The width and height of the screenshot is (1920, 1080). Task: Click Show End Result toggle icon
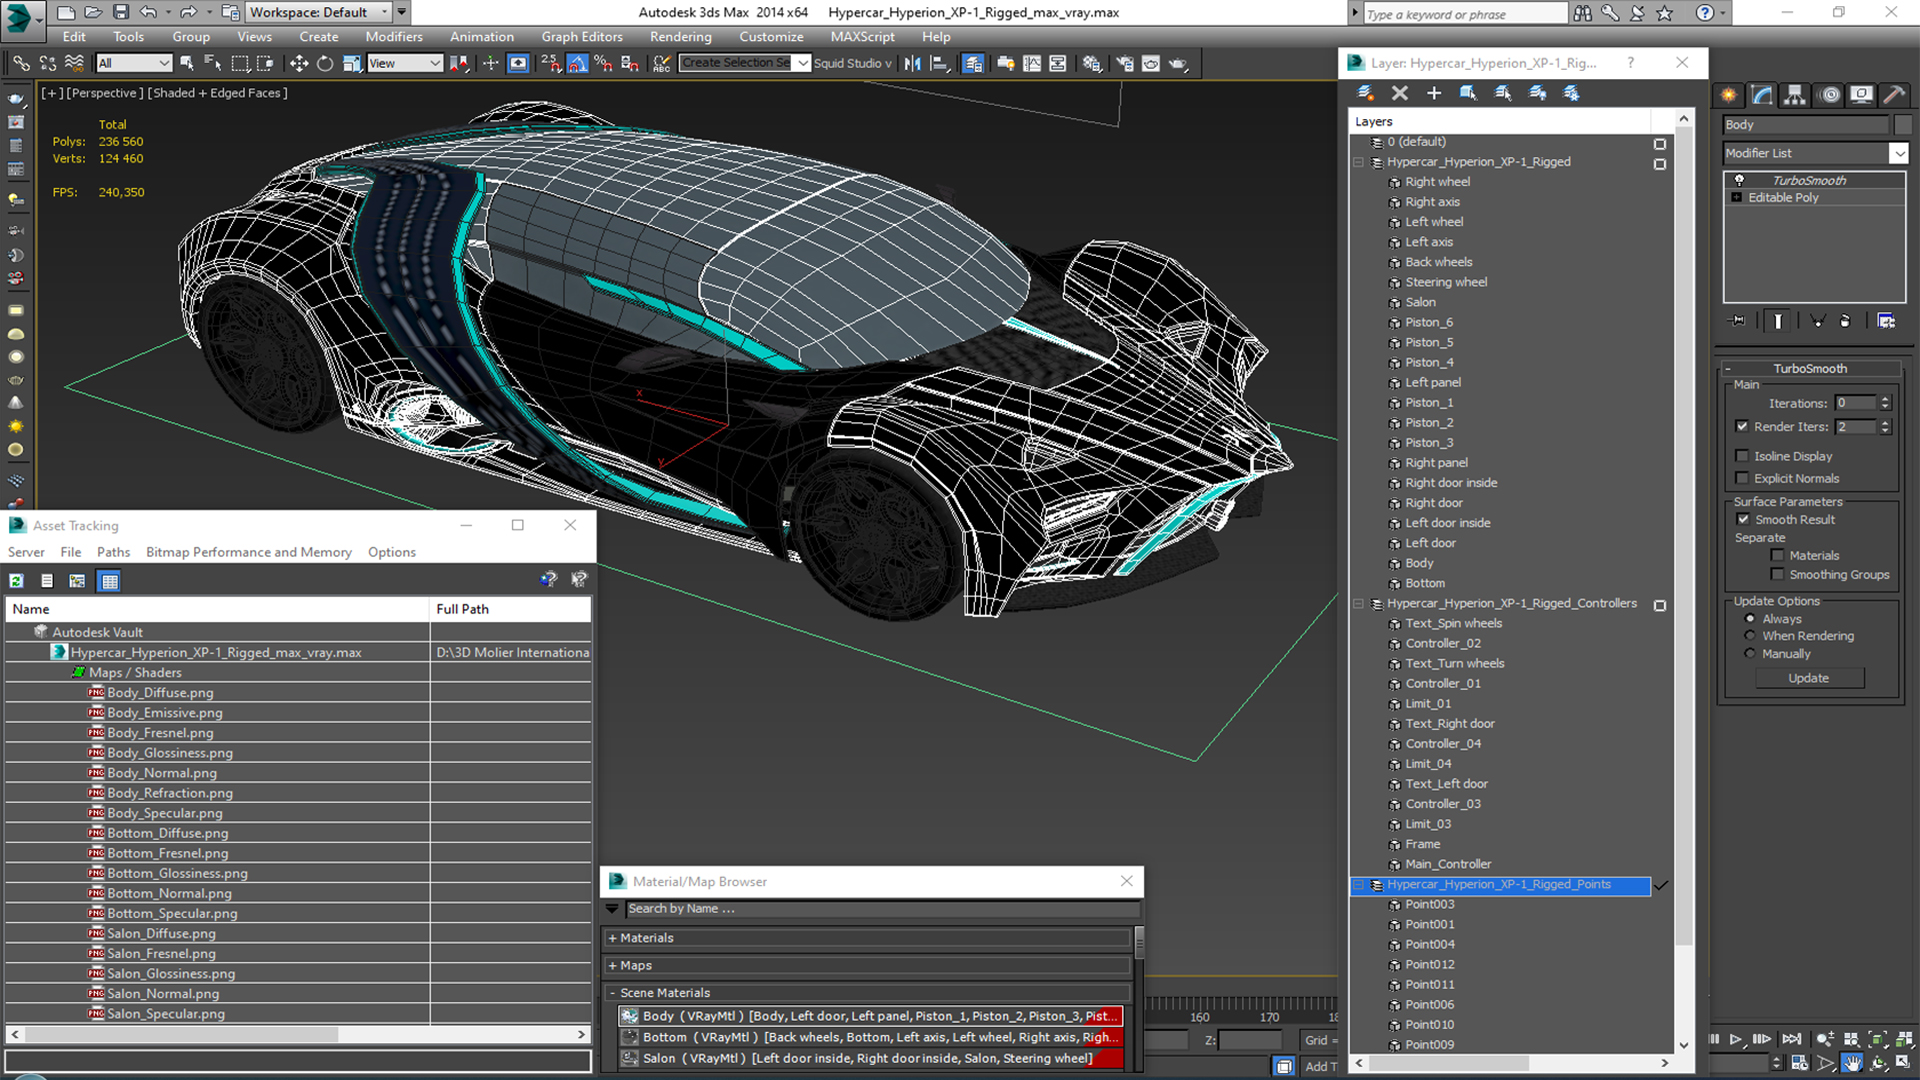(1778, 321)
